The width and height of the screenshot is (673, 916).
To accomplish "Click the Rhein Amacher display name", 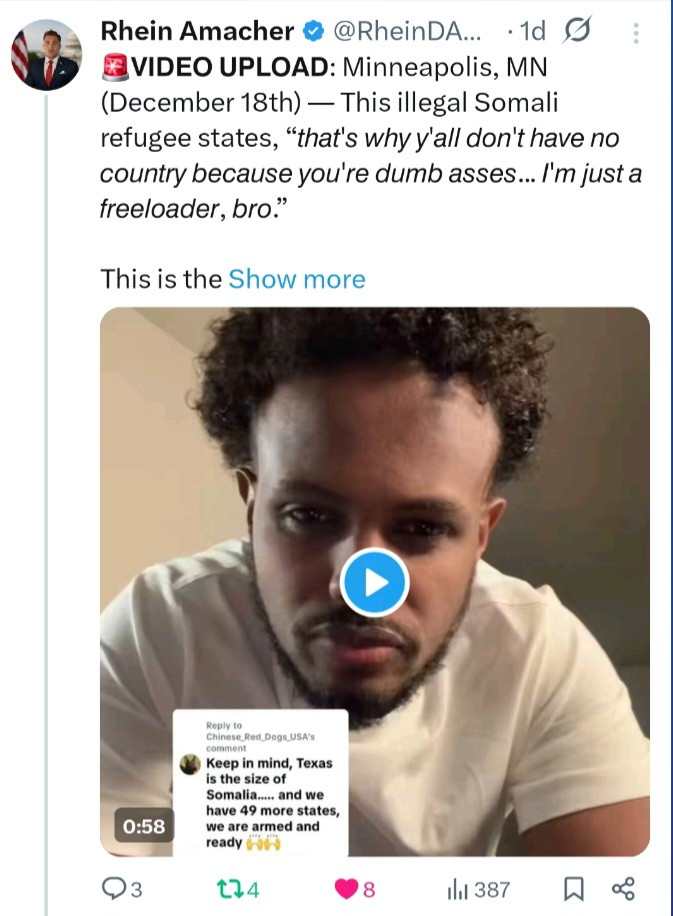I will (x=198, y=32).
